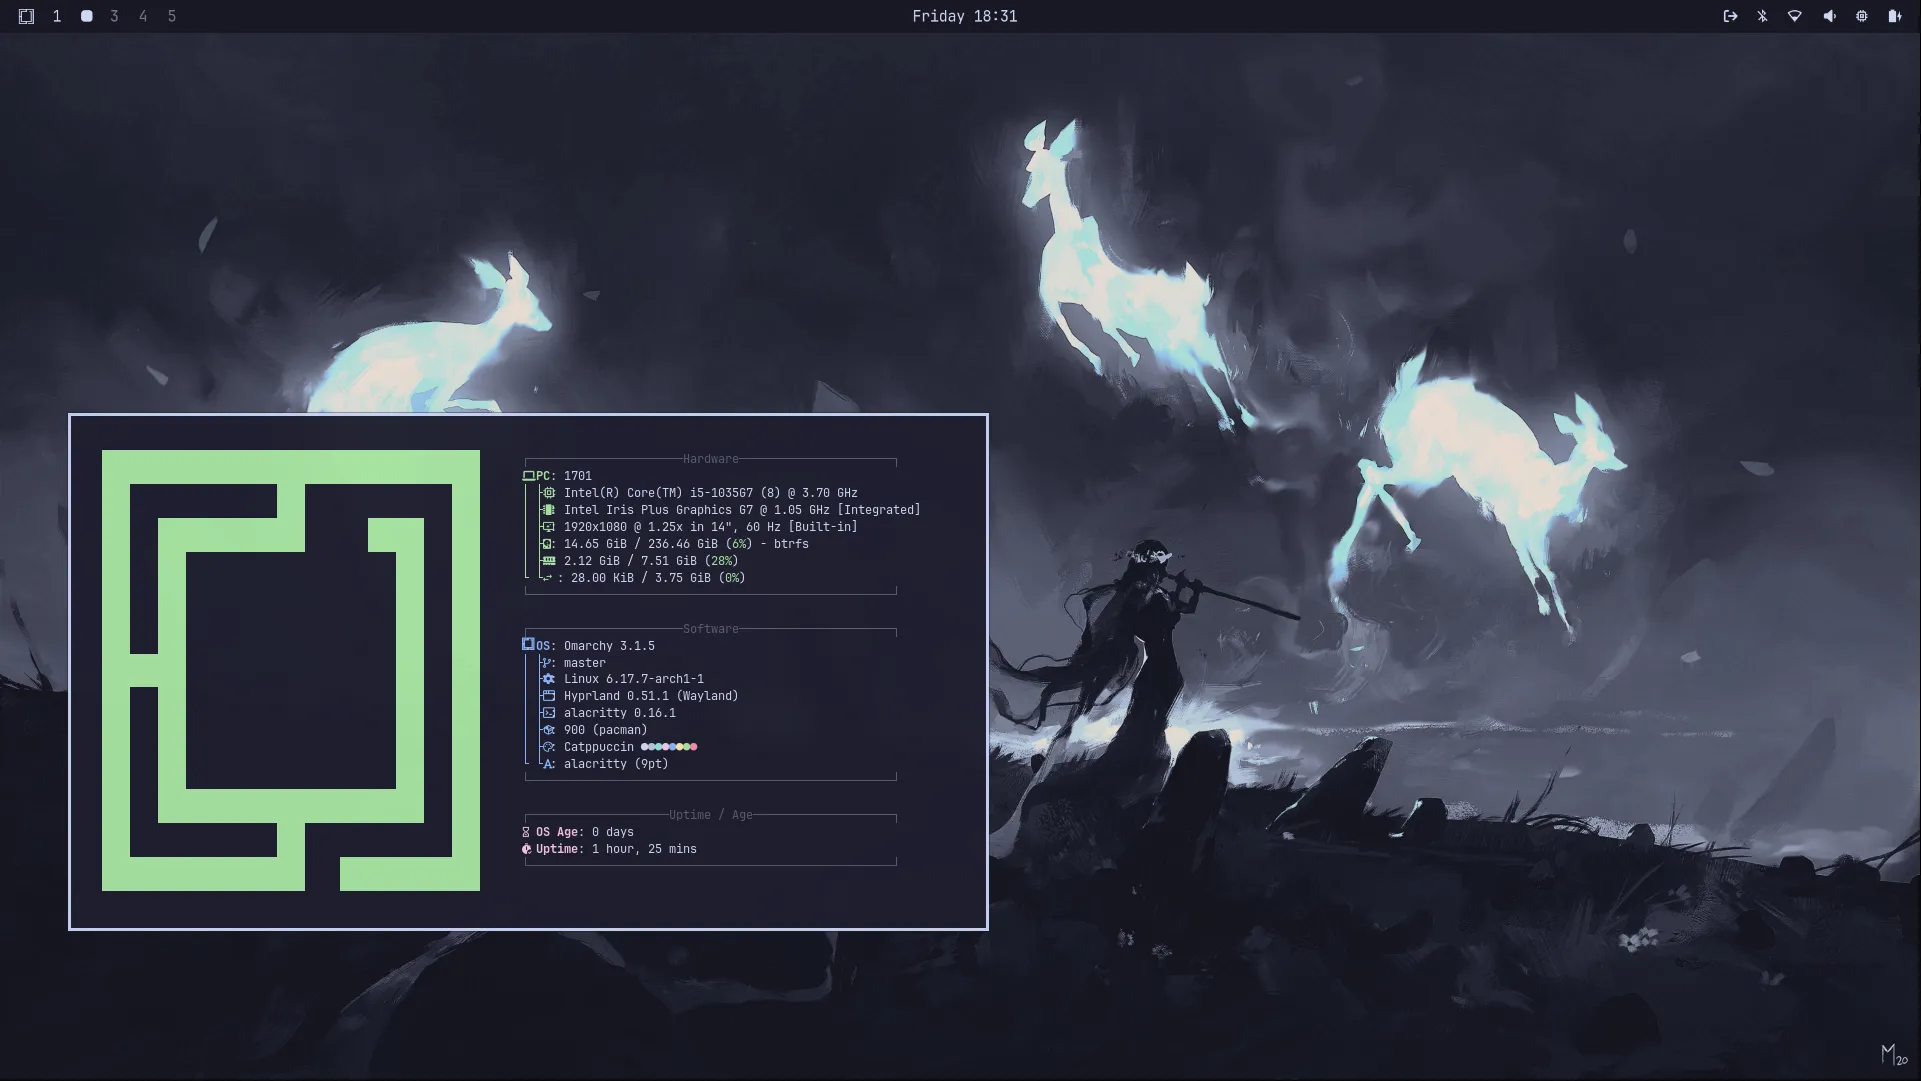Image resolution: width=1921 pixels, height=1081 pixels.
Task: Click the battery charging indicator
Action: (1894, 16)
